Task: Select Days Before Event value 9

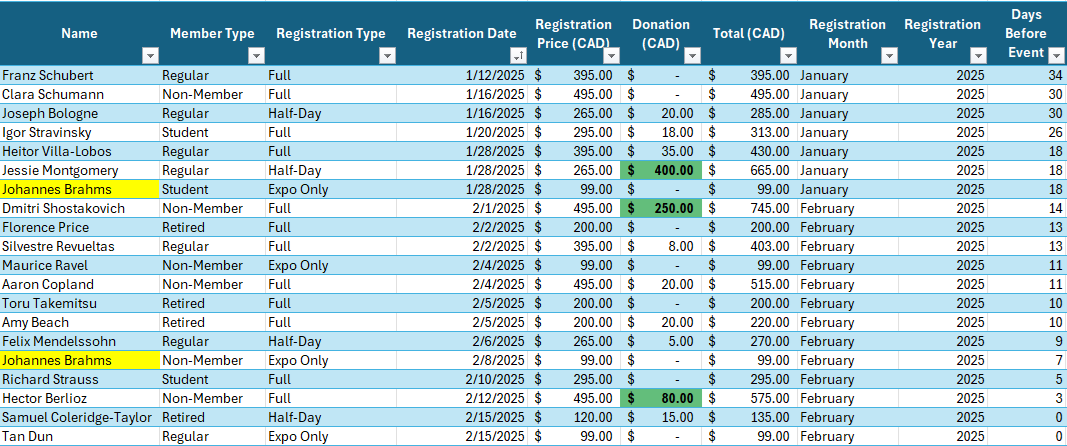Action: tap(1027, 341)
